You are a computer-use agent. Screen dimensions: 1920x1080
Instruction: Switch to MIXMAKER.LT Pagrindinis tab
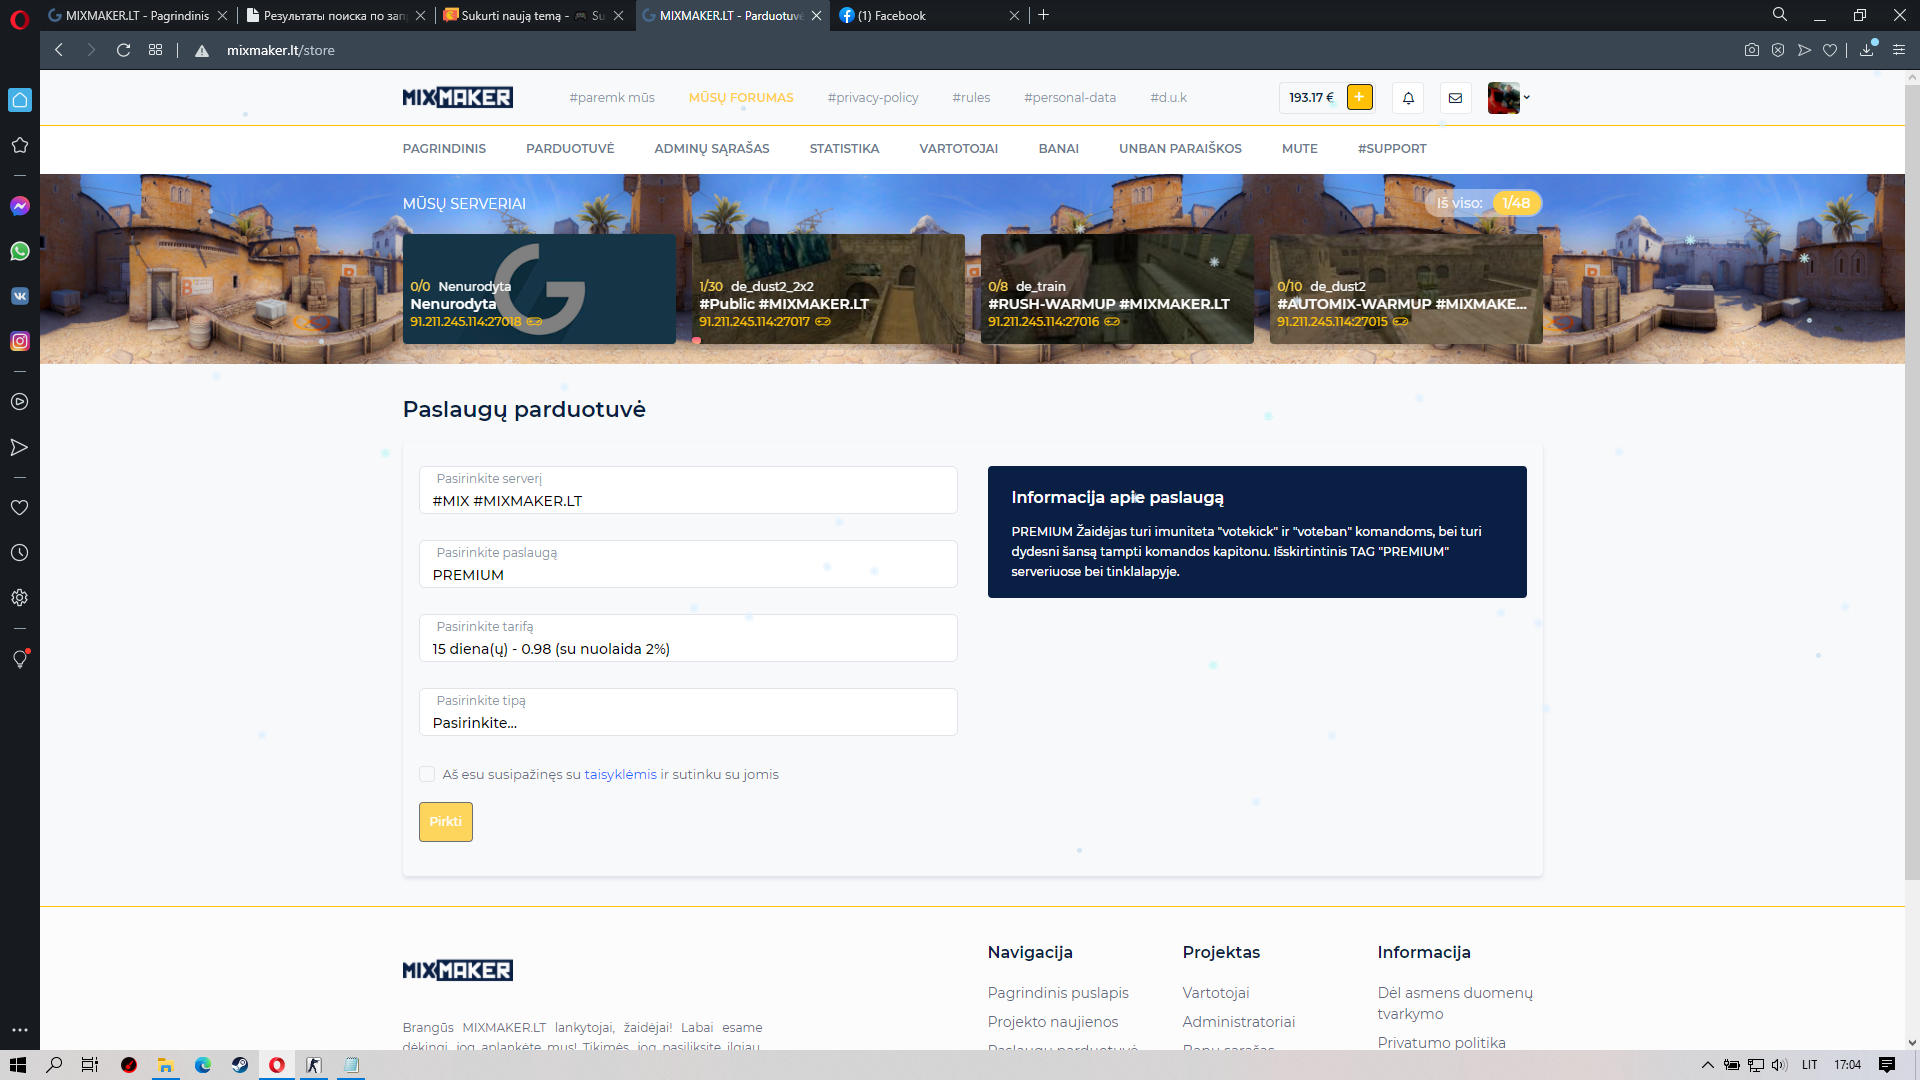pos(137,15)
